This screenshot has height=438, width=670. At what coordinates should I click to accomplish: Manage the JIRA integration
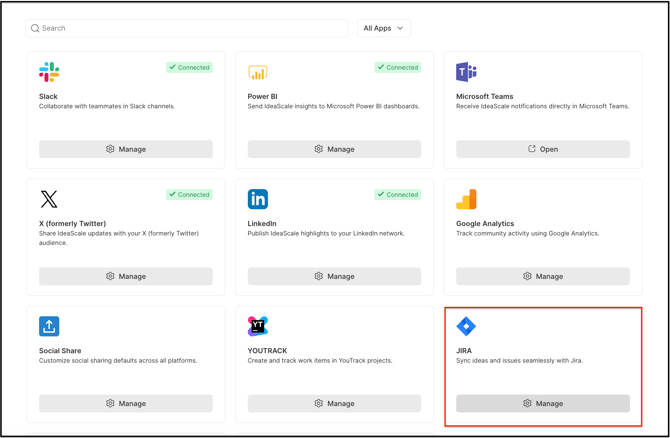coord(543,403)
